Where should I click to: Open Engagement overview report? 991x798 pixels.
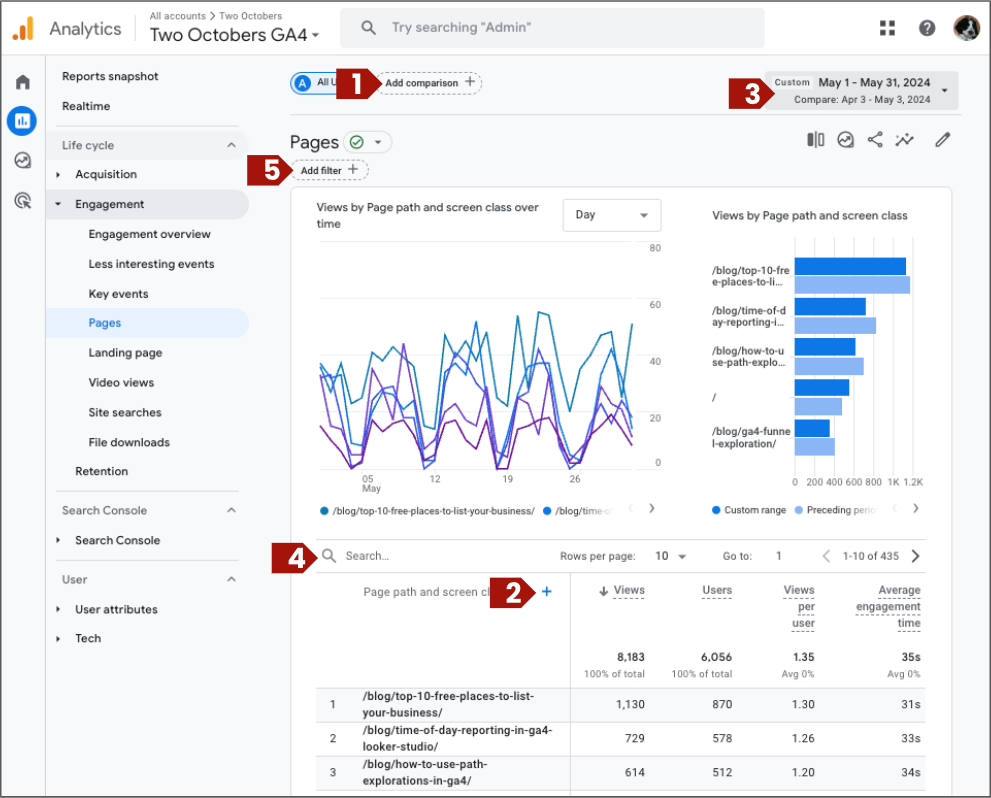tap(149, 234)
